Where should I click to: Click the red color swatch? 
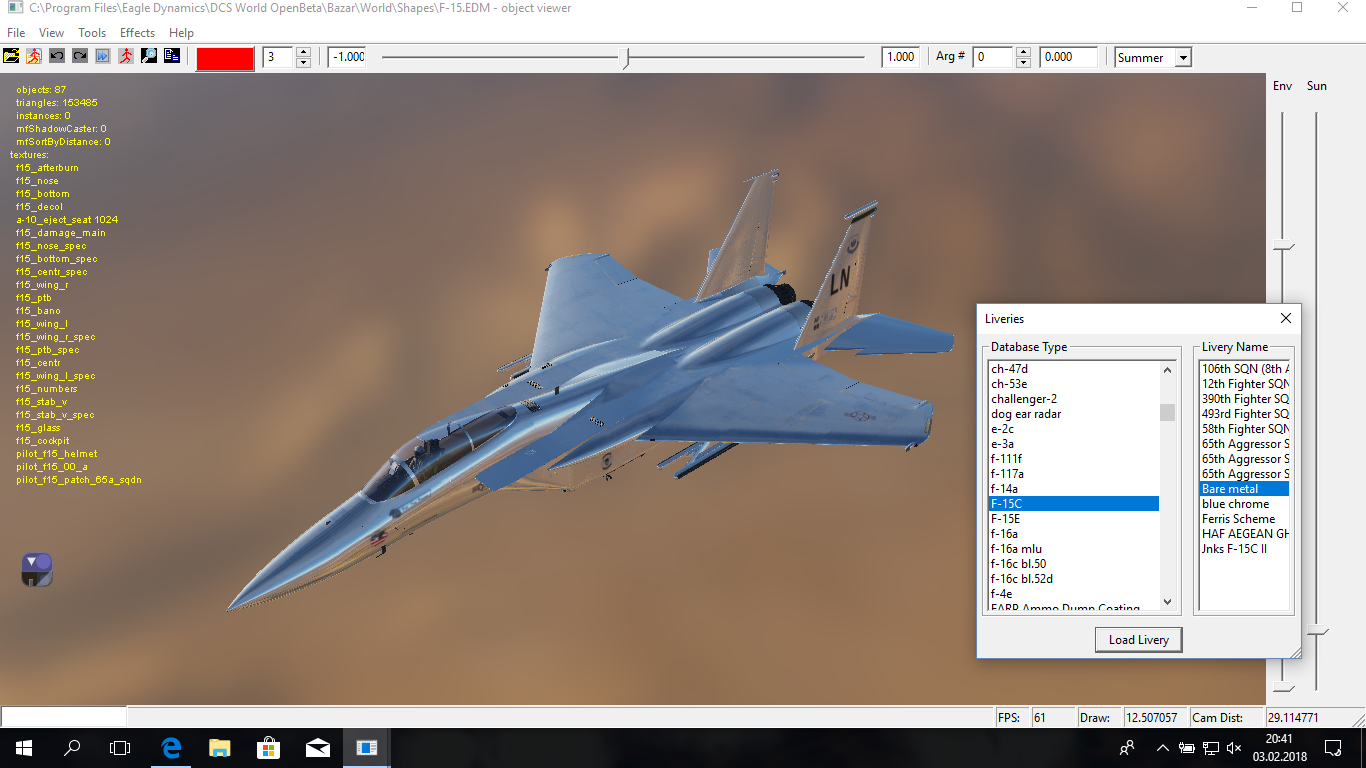(x=225, y=58)
